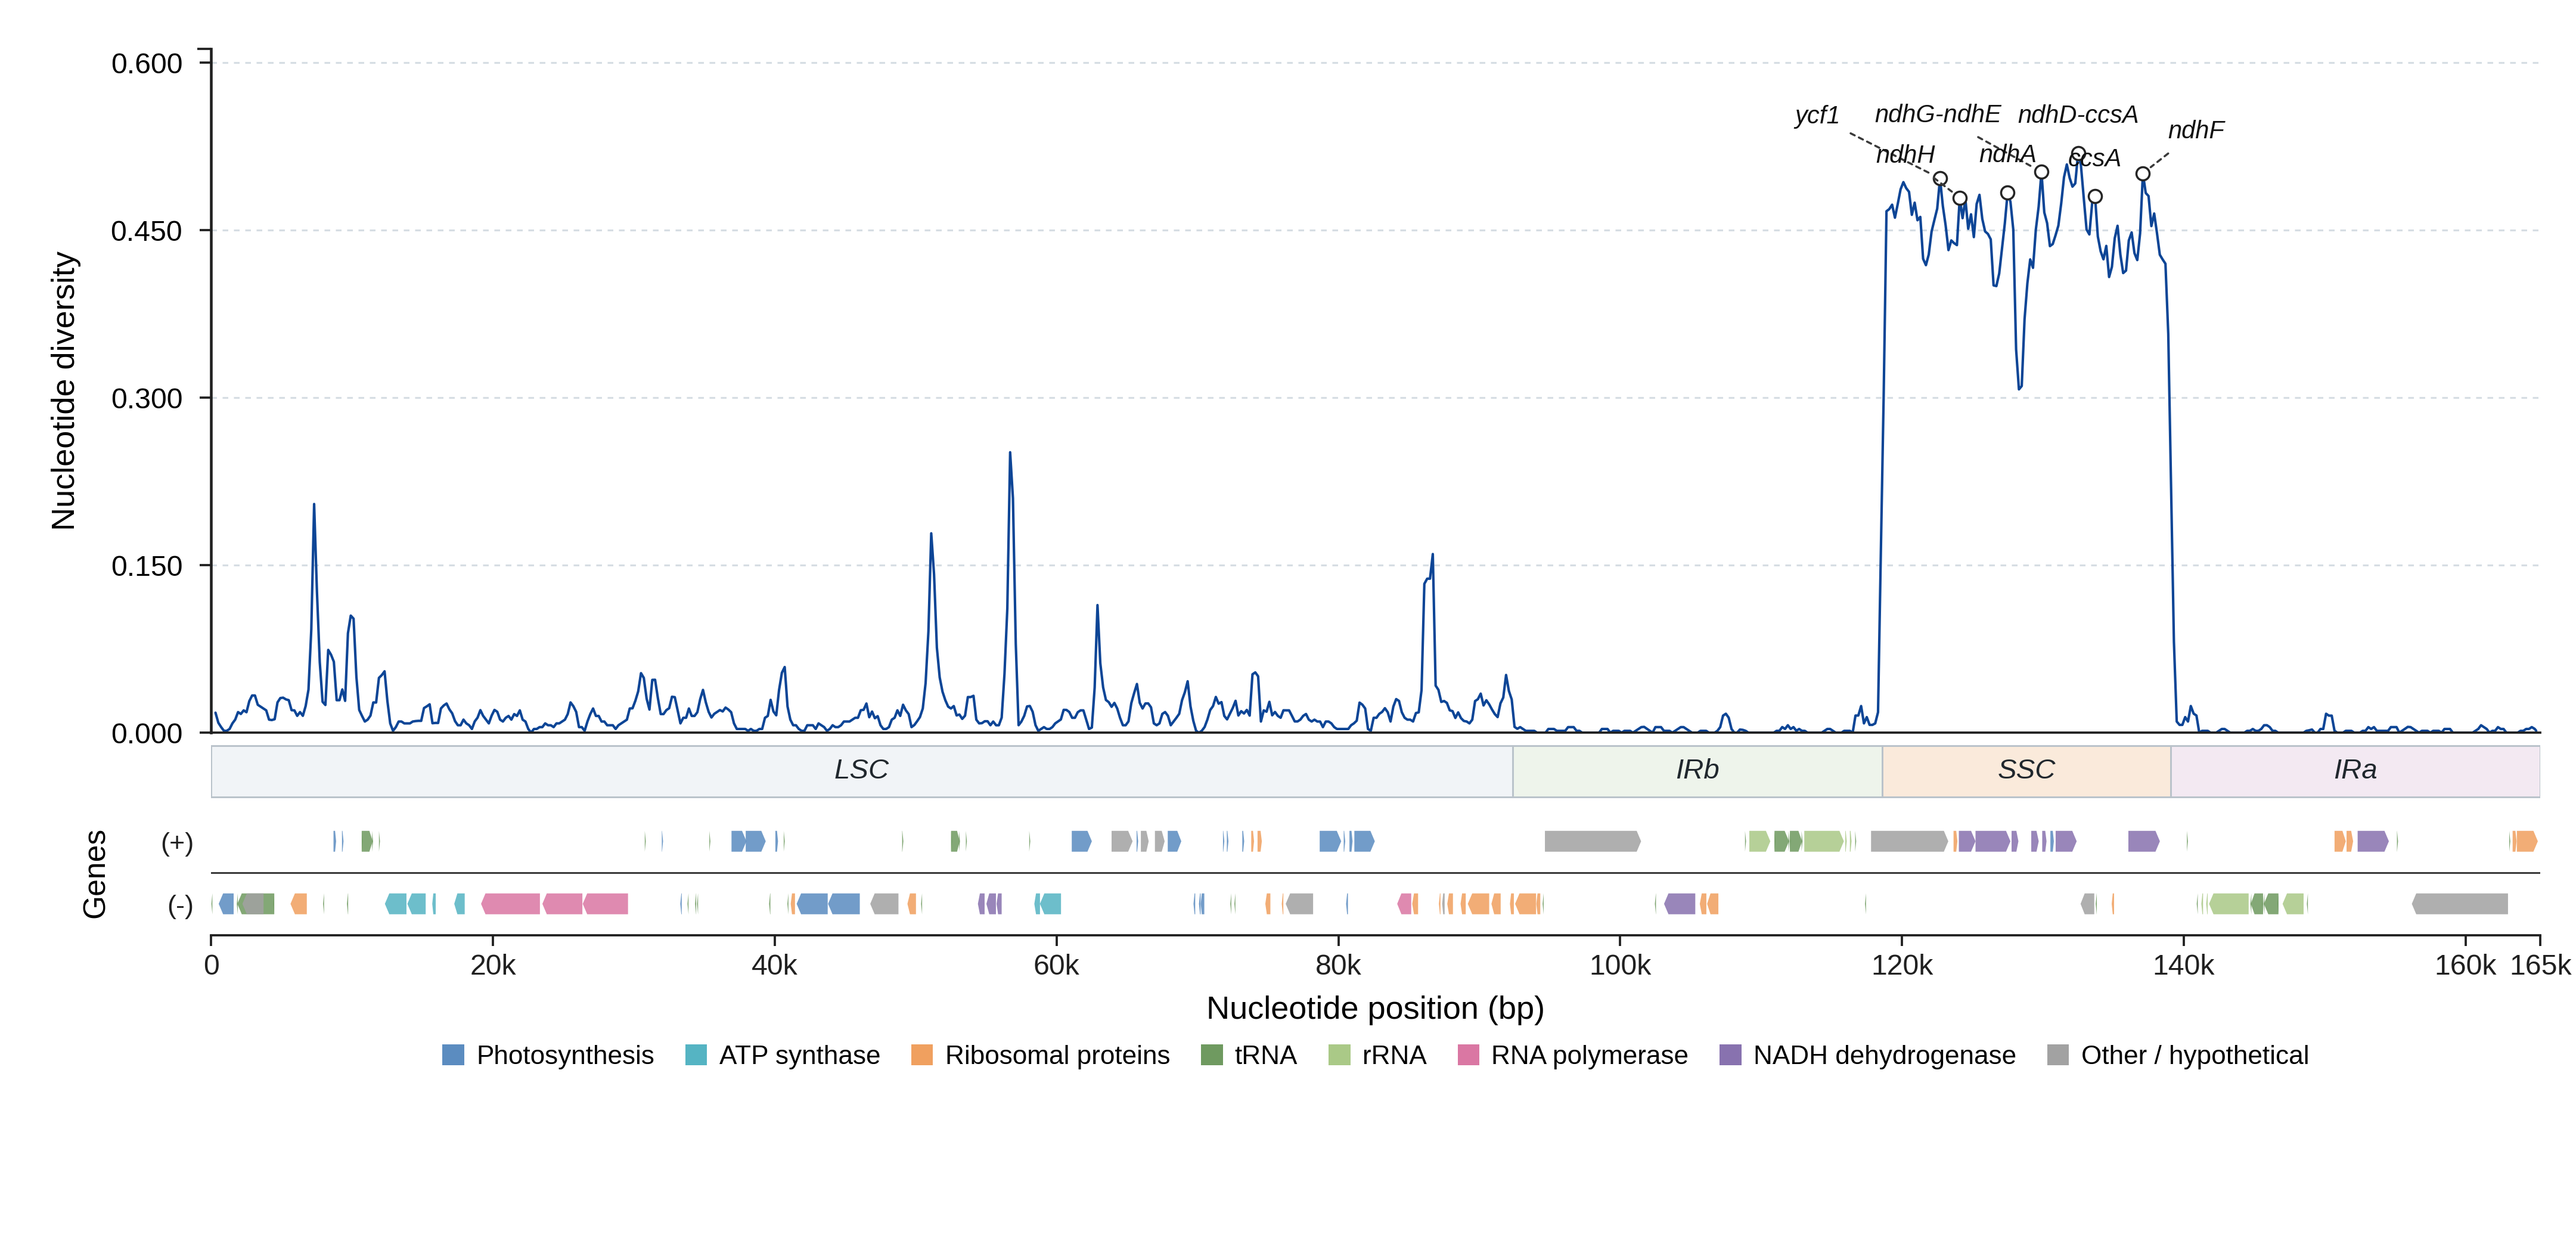Viewport: 2576px width, 1253px height.
Task: Click the 'Genes' track label
Action: pos(94,874)
